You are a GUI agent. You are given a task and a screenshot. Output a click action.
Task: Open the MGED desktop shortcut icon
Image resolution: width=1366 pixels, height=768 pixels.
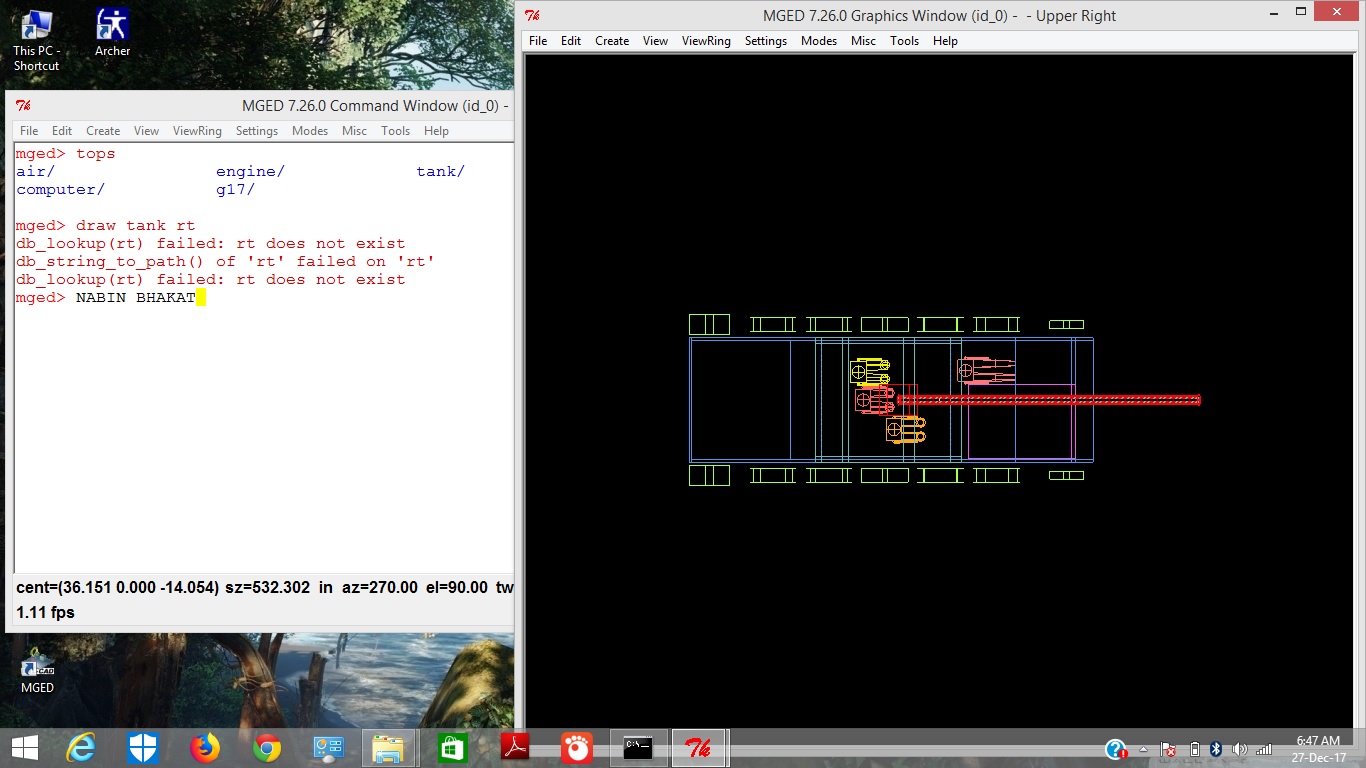tap(37, 670)
